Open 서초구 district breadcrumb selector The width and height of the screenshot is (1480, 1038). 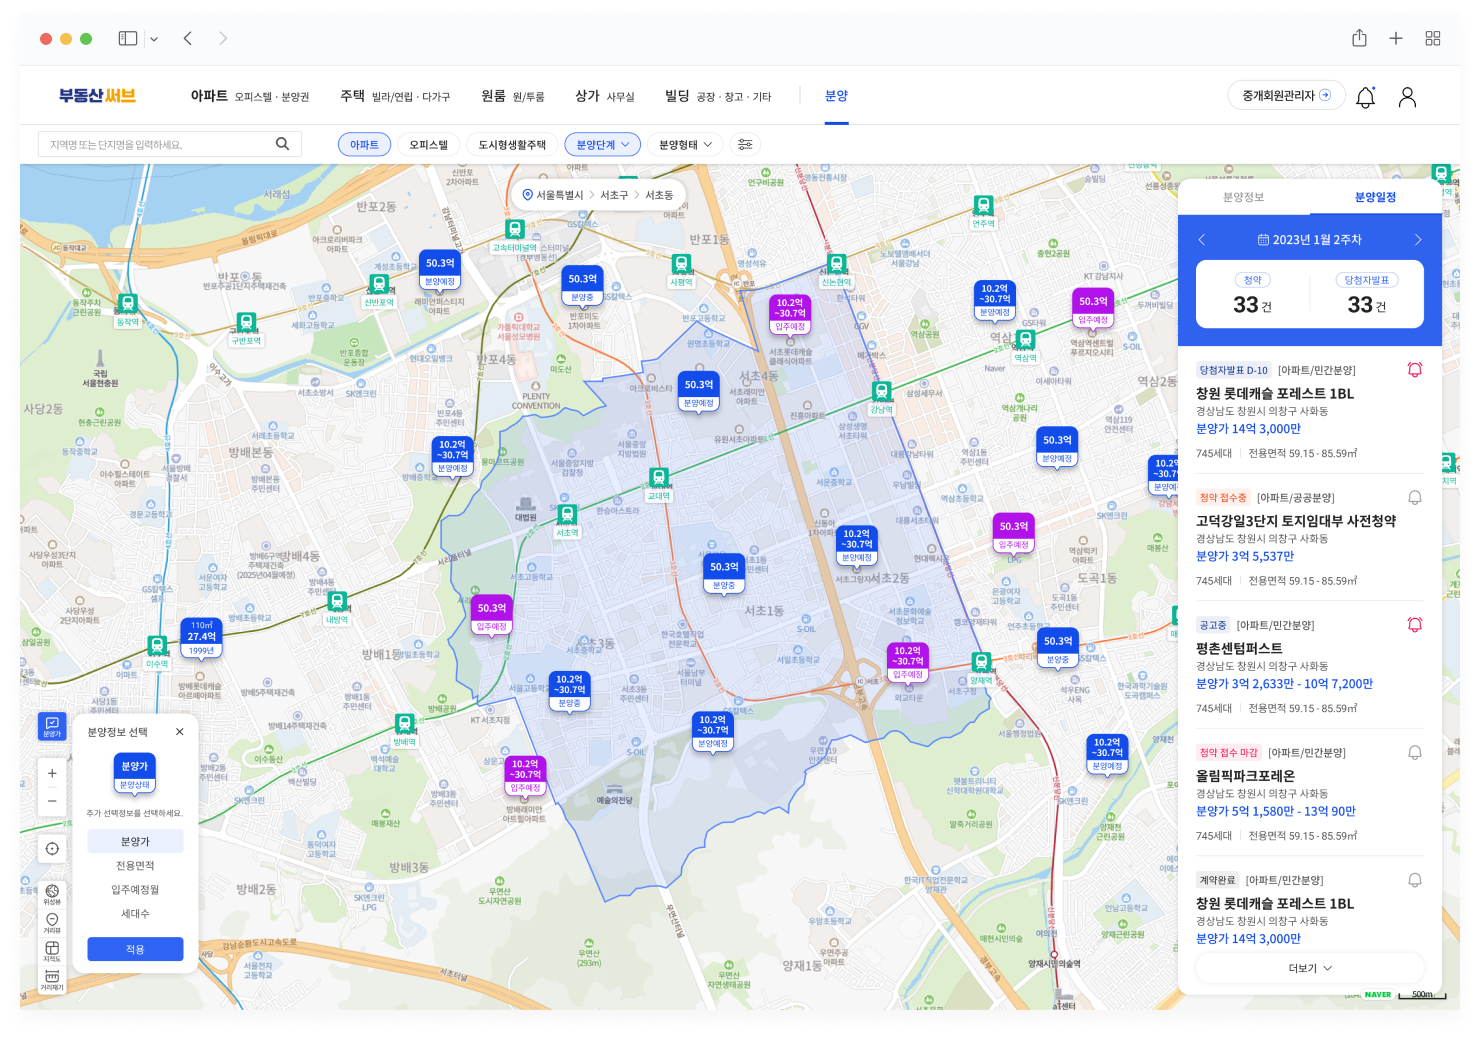614,195
